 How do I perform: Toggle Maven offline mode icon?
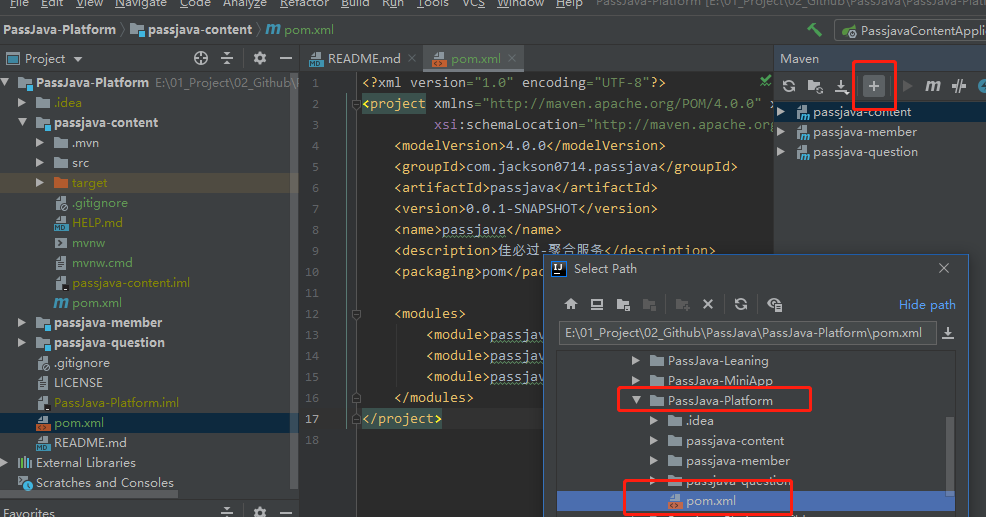click(x=958, y=86)
